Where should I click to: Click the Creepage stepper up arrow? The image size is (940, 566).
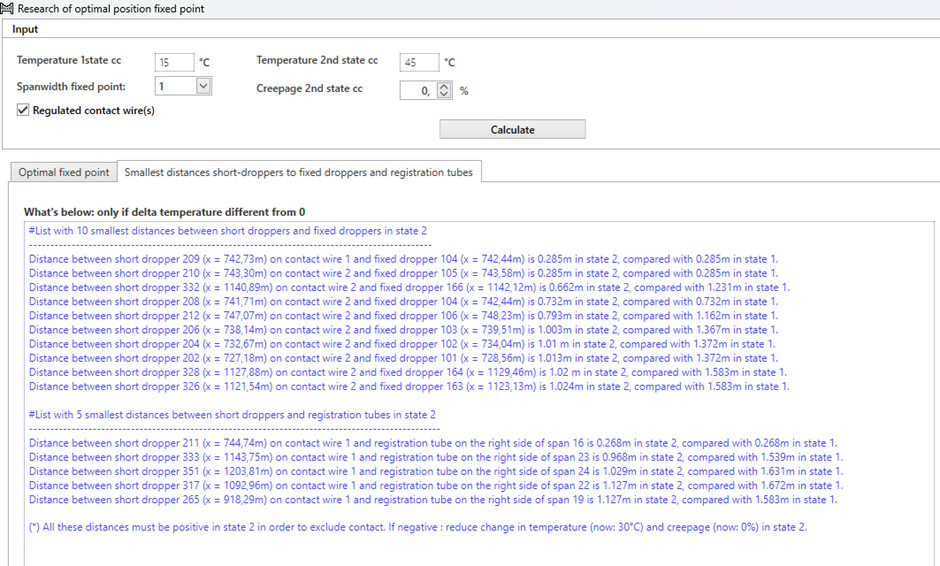click(x=444, y=86)
